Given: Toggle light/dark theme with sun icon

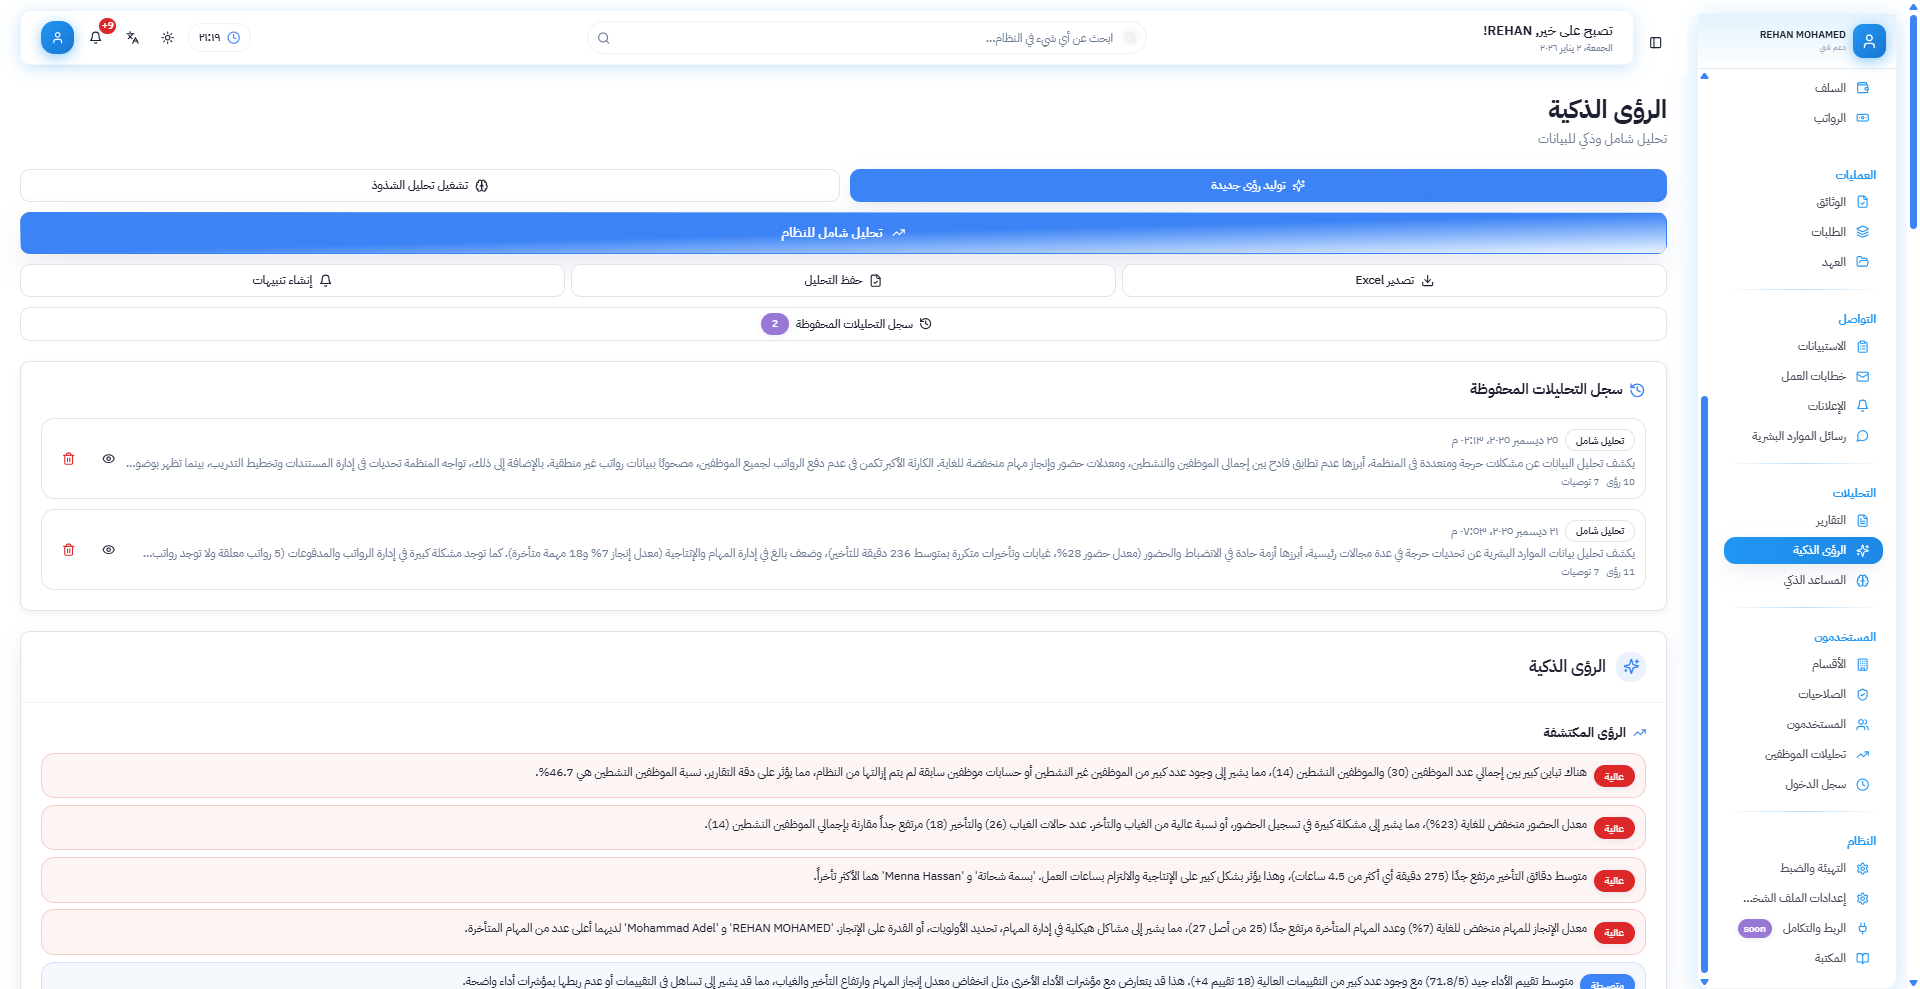Looking at the screenshot, I should click(x=168, y=38).
